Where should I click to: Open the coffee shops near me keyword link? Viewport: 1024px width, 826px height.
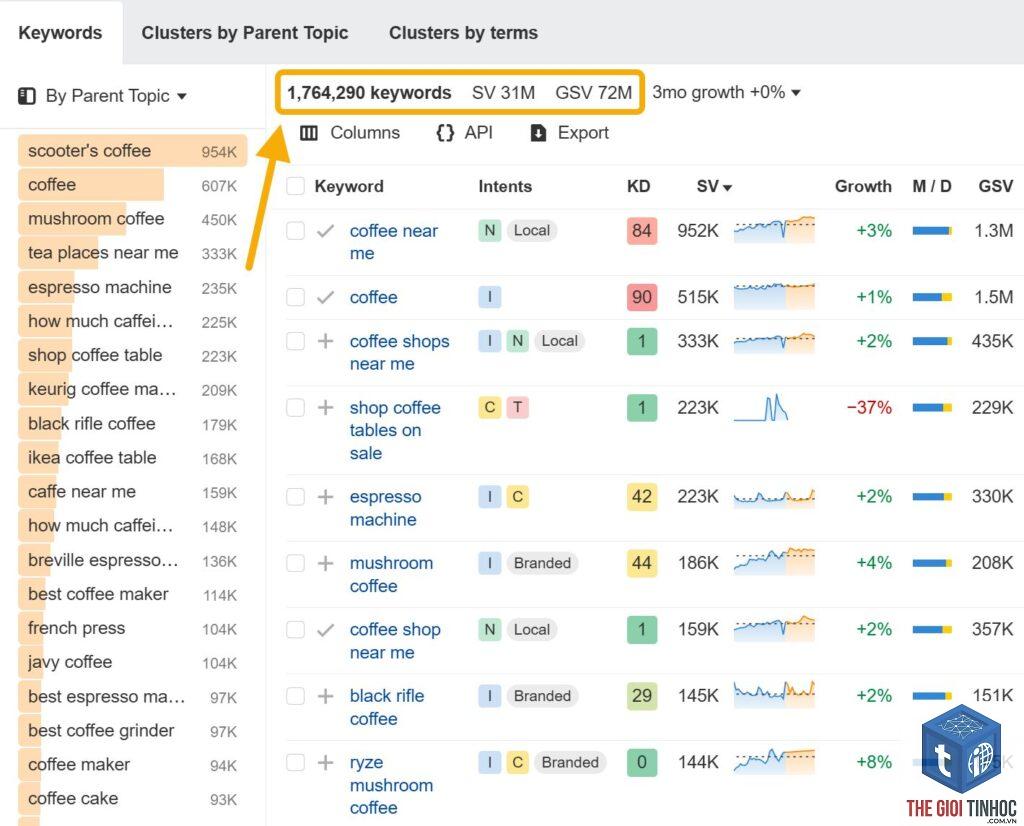[400, 353]
